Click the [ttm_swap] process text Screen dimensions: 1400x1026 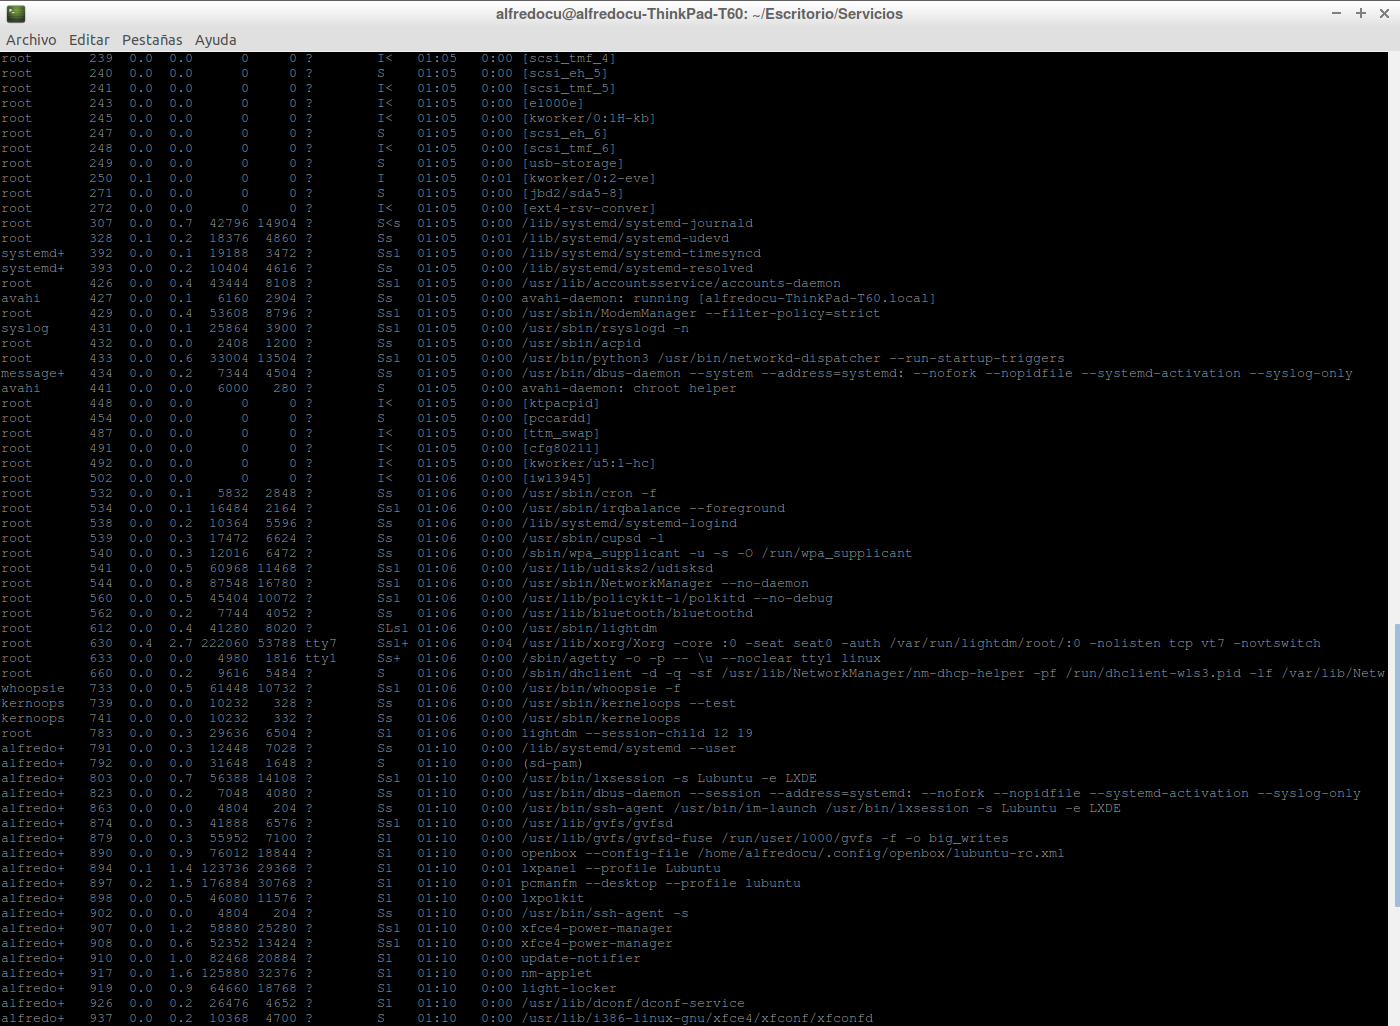click(561, 434)
